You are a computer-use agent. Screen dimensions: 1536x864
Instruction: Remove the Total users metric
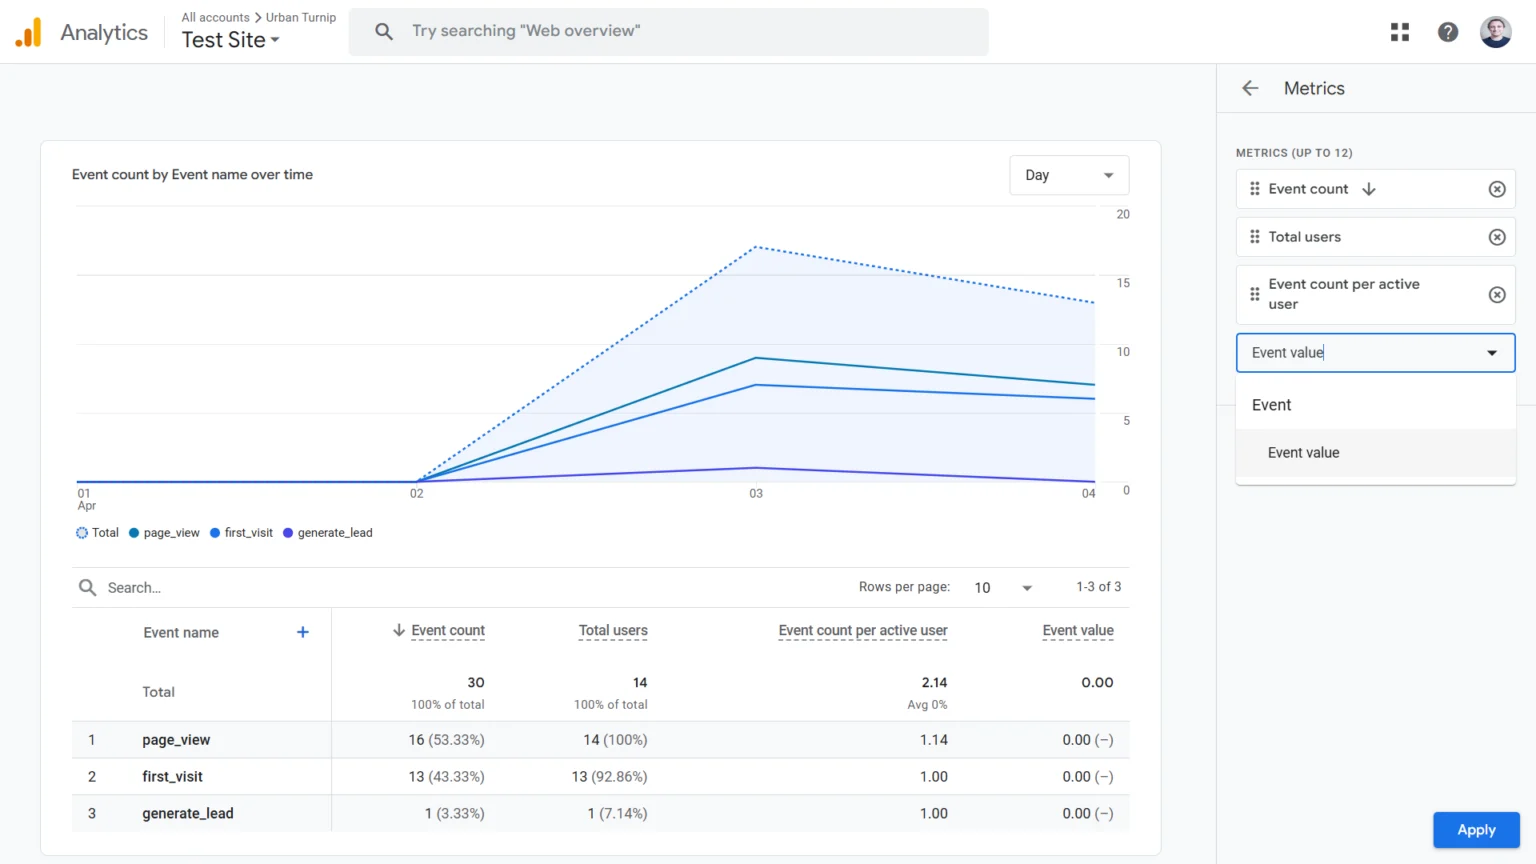pos(1497,237)
